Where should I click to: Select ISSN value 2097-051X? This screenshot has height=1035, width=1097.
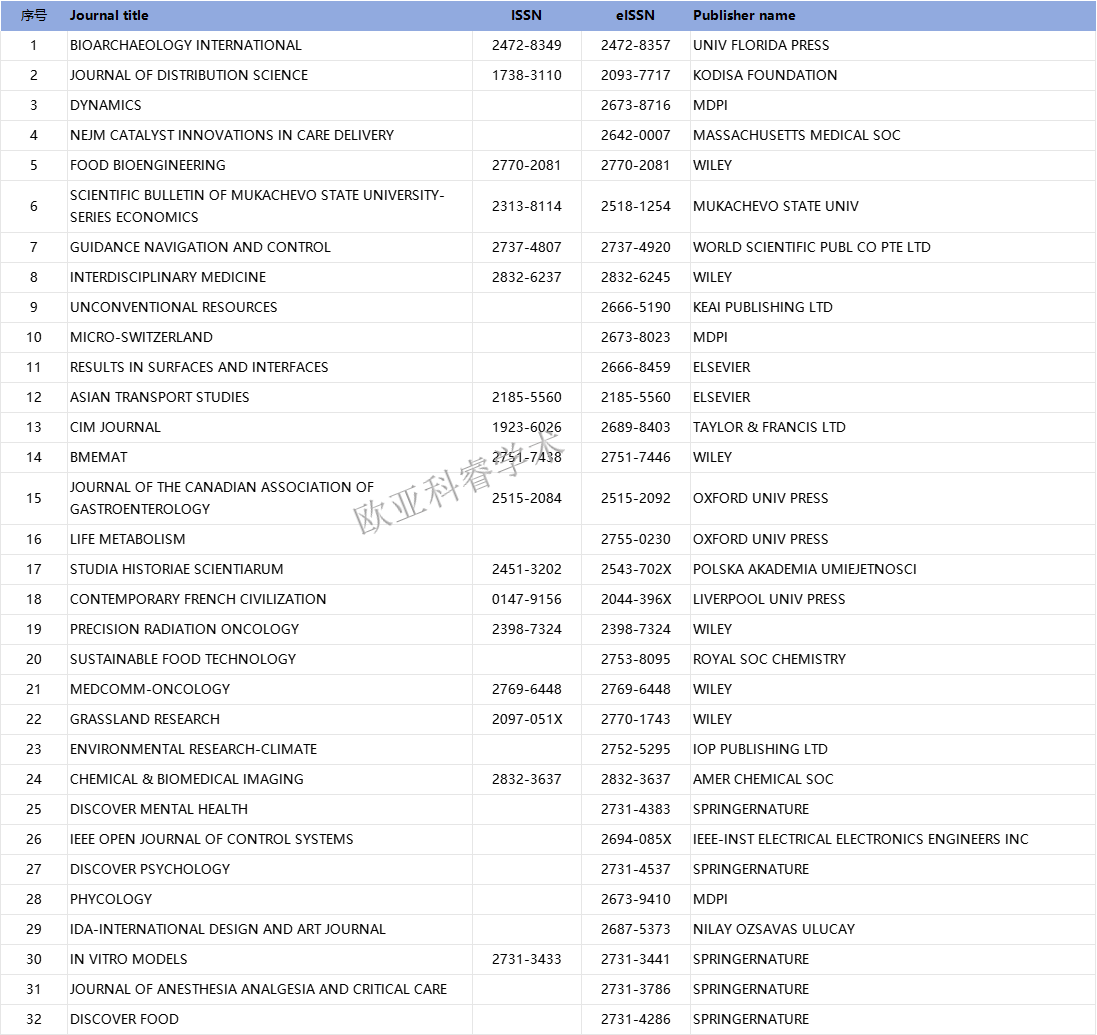[528, 721]
